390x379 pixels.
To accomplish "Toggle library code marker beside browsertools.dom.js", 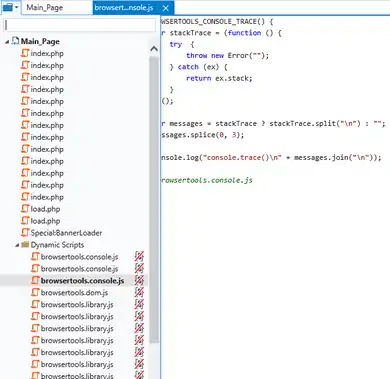I will pyautogui.click(x=139, y=292).
